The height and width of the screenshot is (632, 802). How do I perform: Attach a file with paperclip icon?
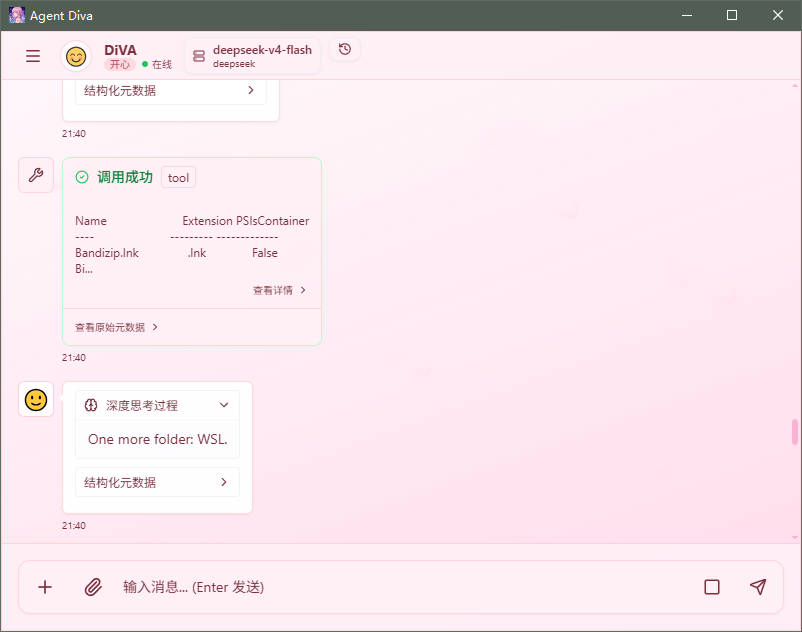[x=93, y=587]
